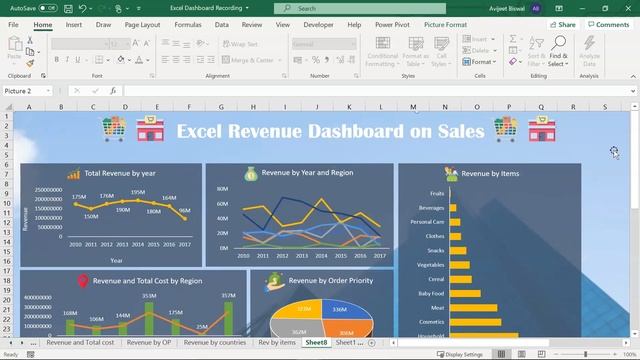Open the Merge & Center dropdown arrow
This screenshot has height=360, width=640.
tap(280, 60)
